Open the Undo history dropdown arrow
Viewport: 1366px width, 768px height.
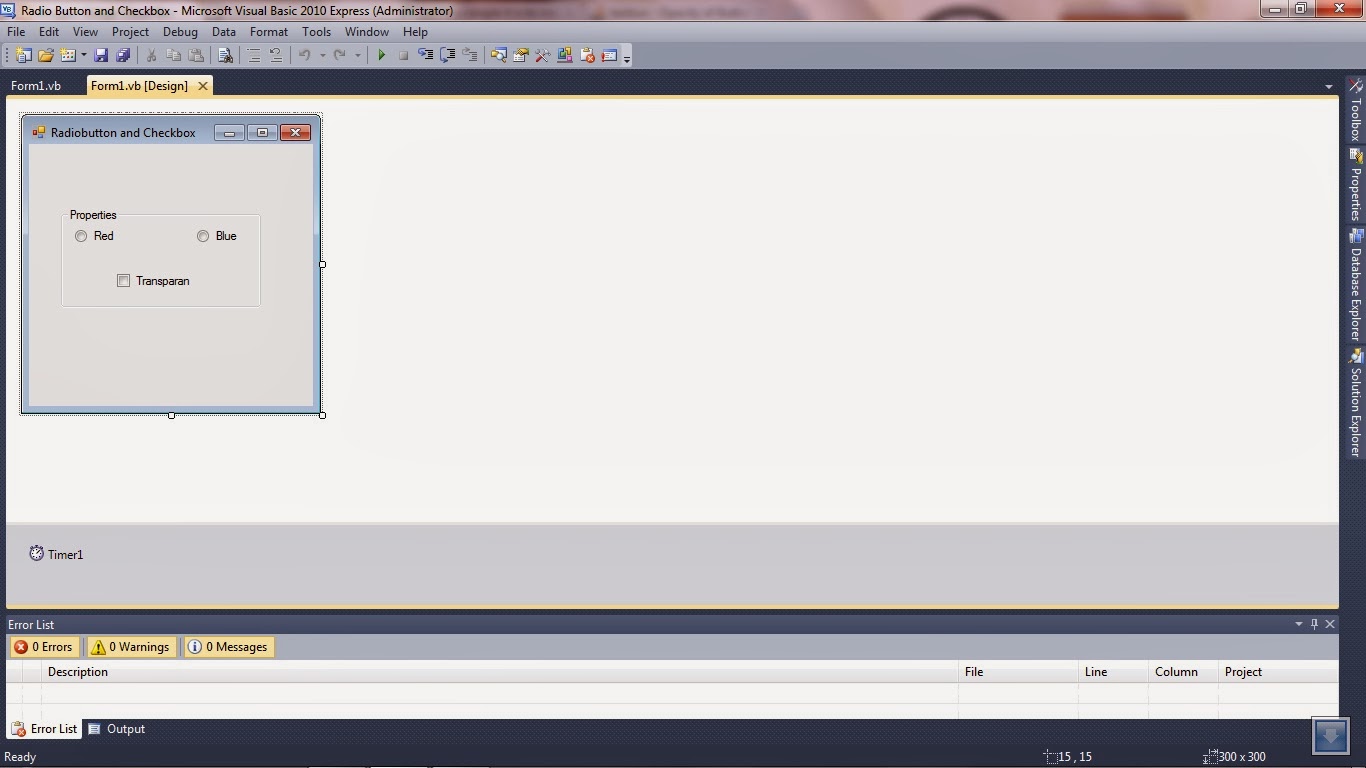point(321,56)
